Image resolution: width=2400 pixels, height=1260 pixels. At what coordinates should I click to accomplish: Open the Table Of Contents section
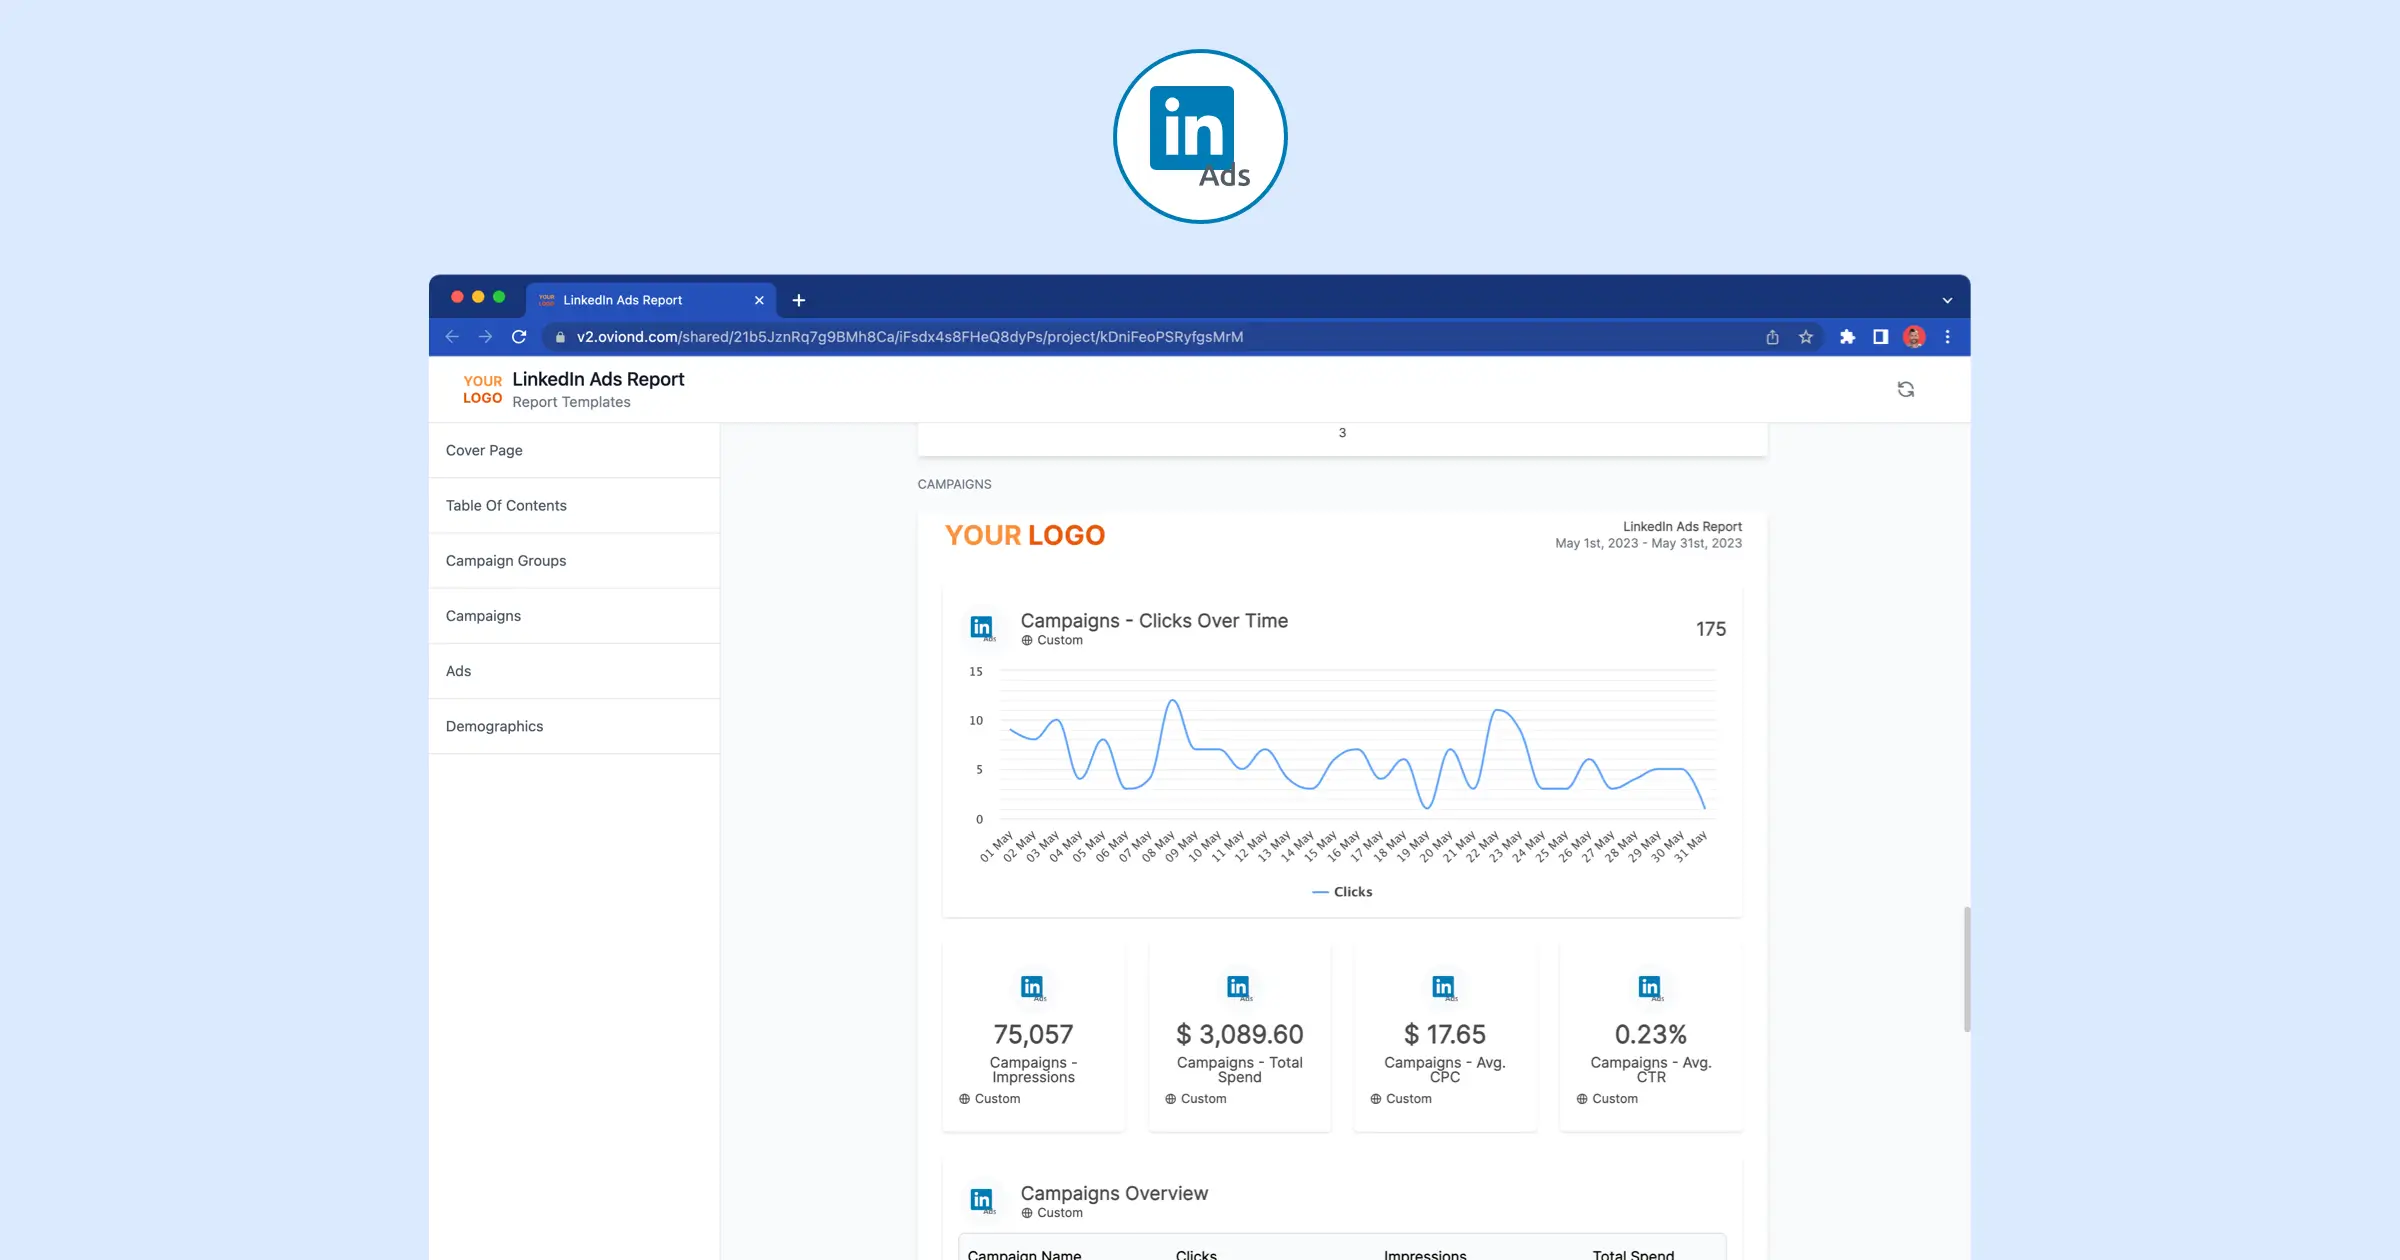coord(574,505)
